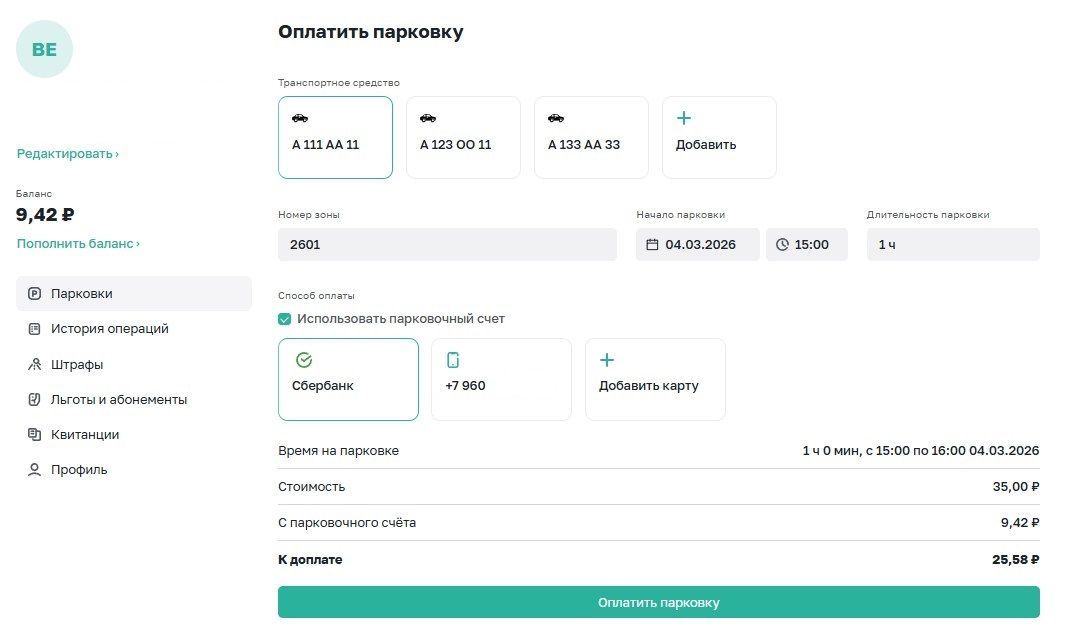
Task: Uncheck Использовать парковочный счет checkbox
Action: [285, 319]
